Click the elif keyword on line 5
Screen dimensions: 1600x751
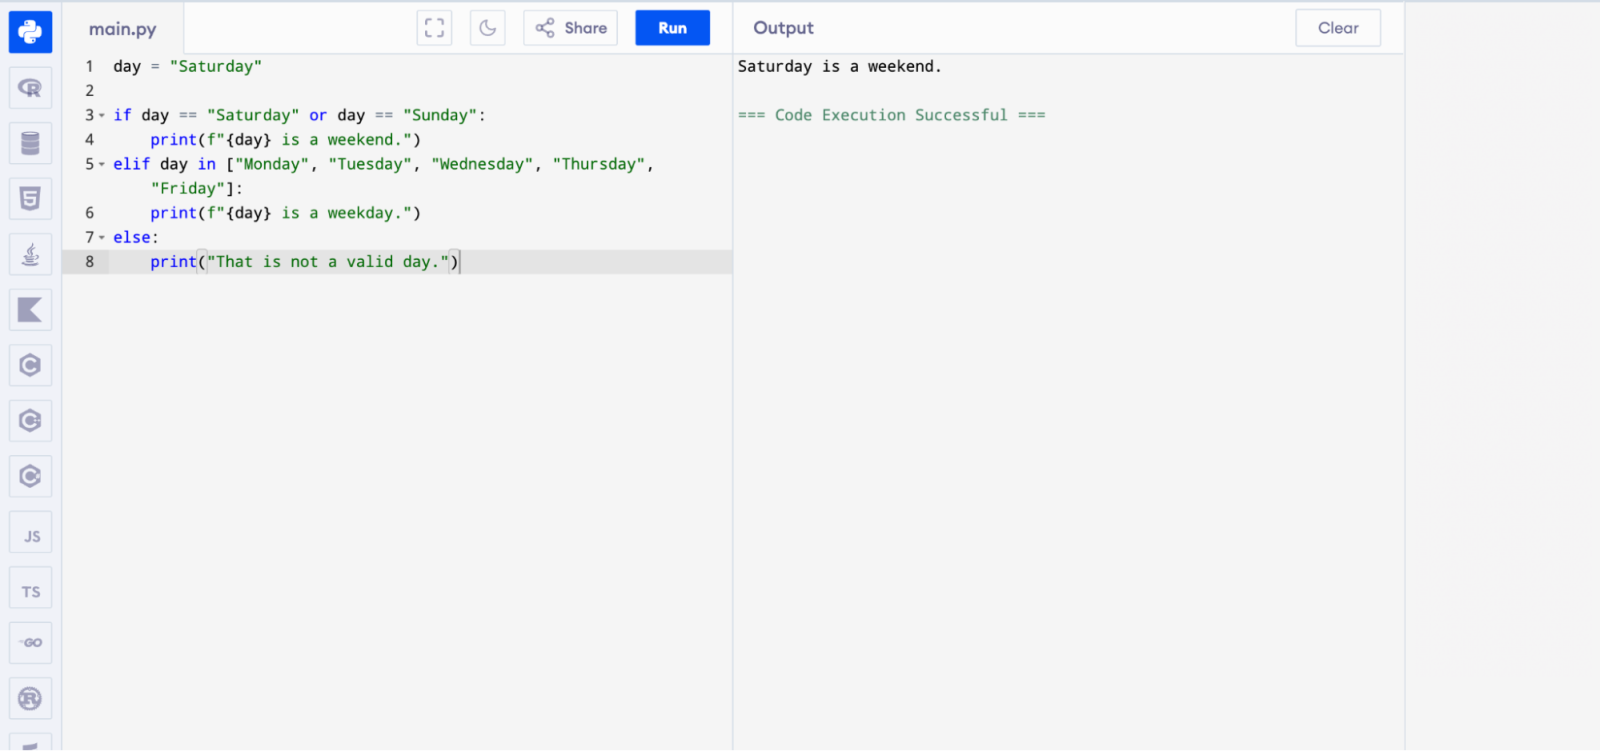point(132,164)
